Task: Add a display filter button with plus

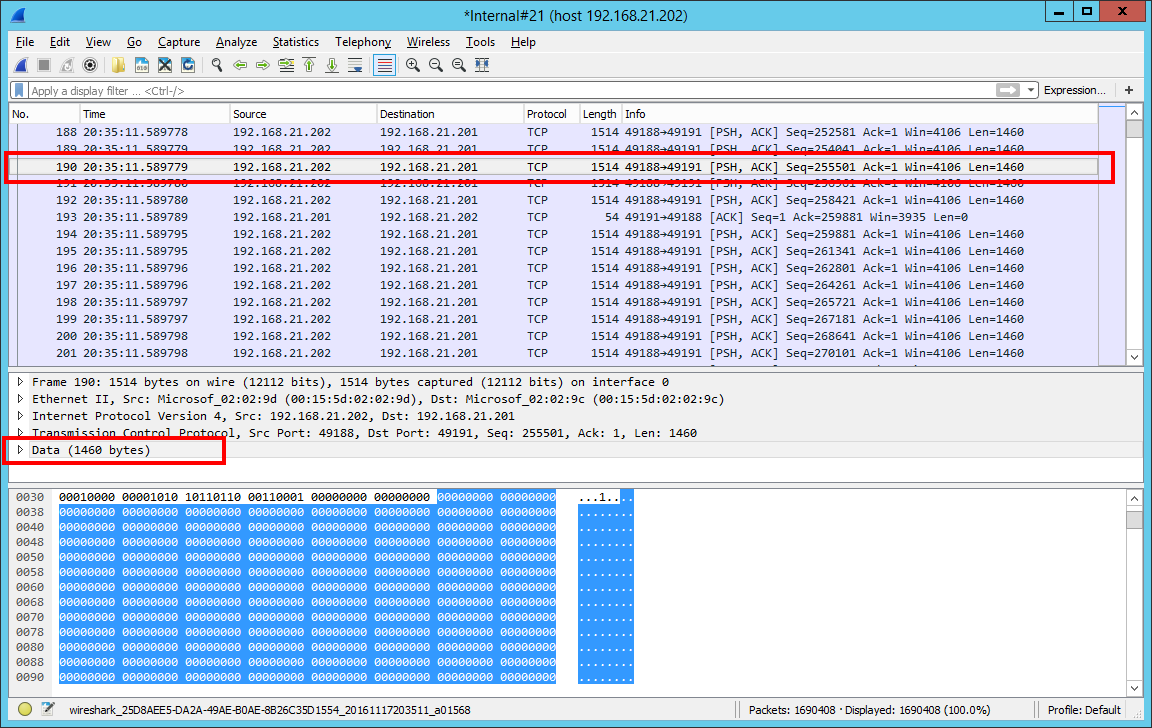Action: tap(1129, 90)
